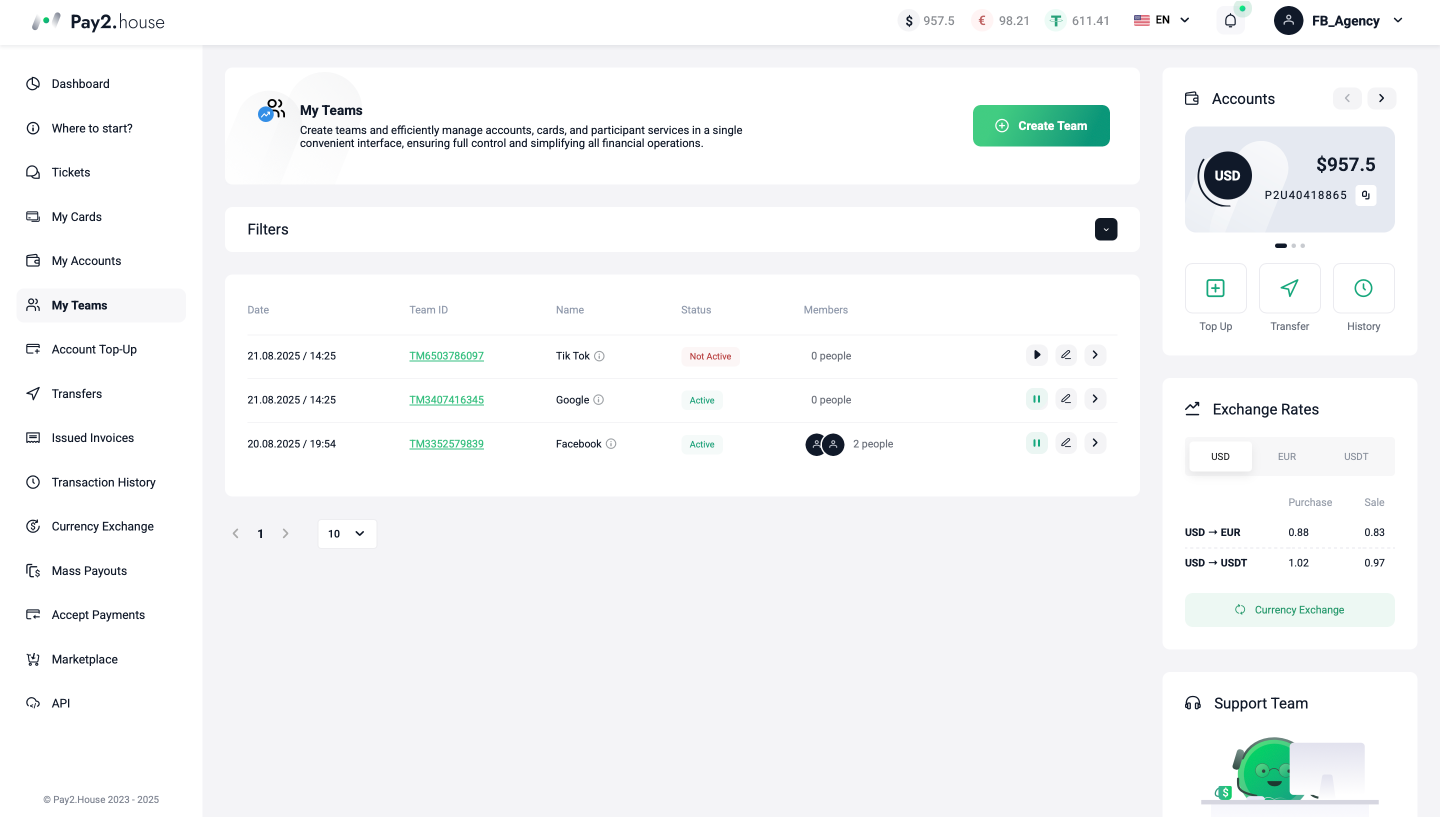
Task: Edit the Google team
Action: [x=1066, y=399]
